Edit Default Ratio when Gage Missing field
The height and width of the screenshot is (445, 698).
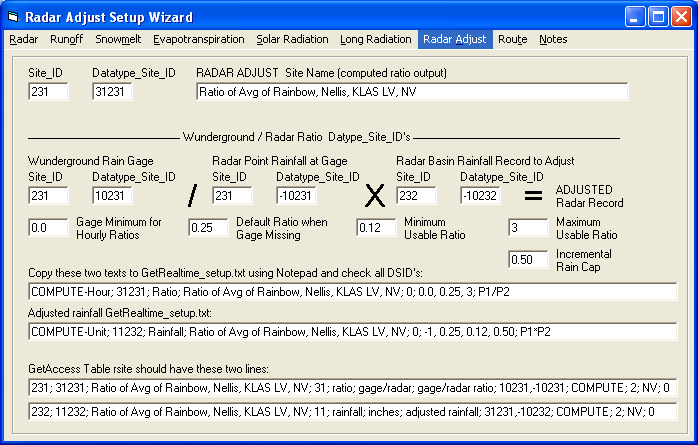[x=208, y=228]
